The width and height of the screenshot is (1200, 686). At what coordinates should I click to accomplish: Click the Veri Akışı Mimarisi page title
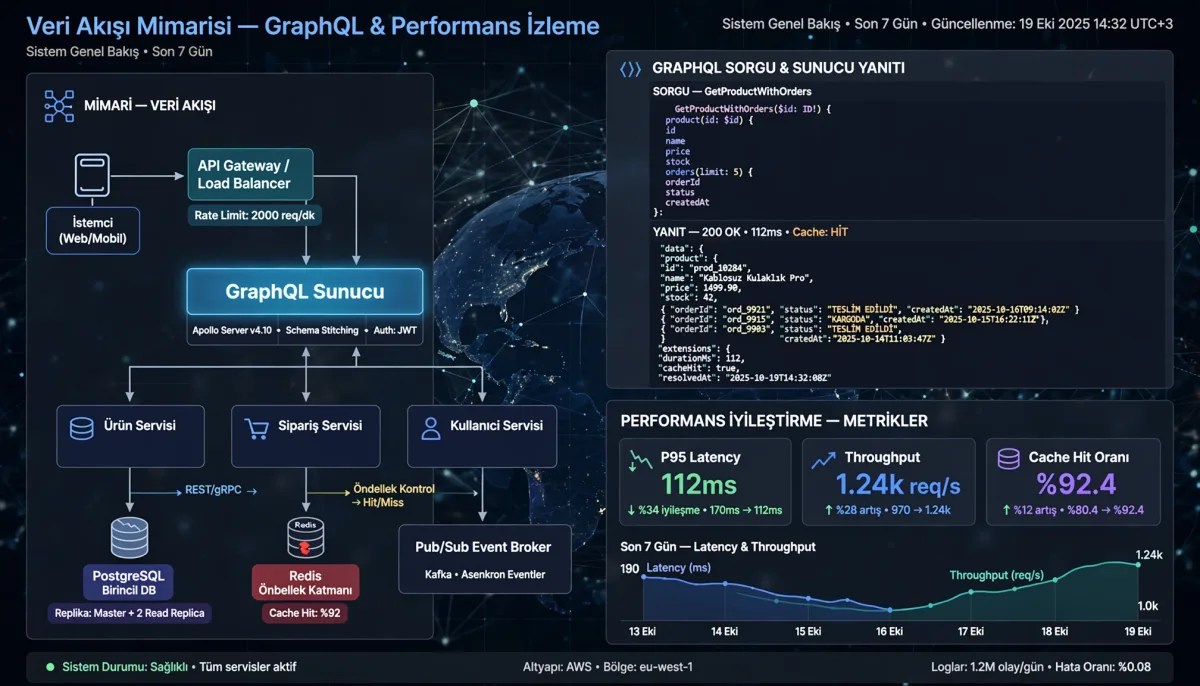pyautogui.click(x=314, y=26)
